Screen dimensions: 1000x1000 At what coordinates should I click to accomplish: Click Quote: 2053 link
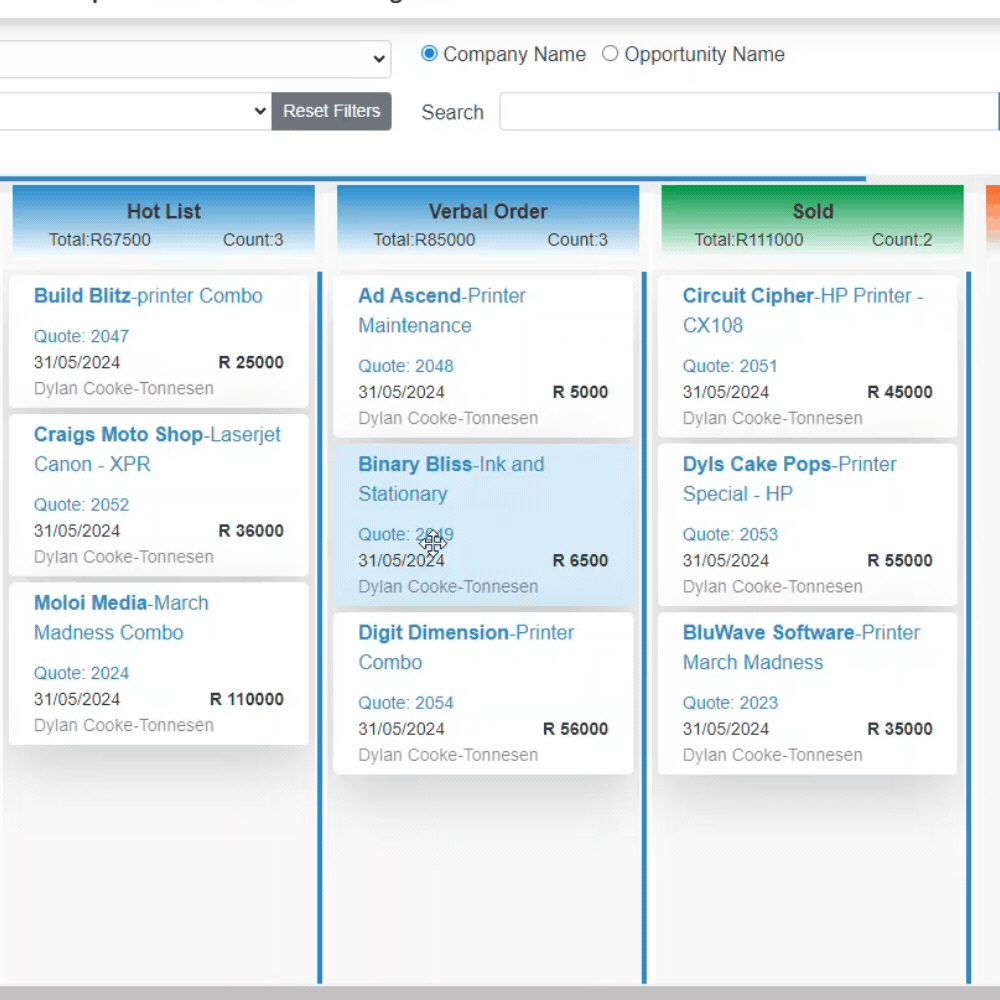(730, 534)
